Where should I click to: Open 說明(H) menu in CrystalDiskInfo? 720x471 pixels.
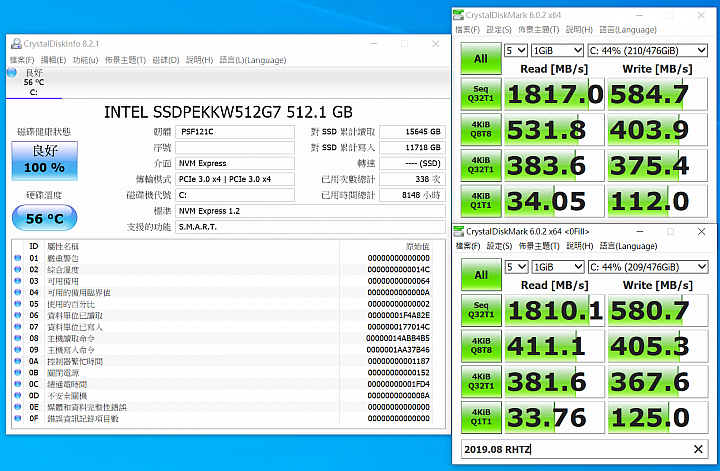pyautogui.click(x=199, y=60)
